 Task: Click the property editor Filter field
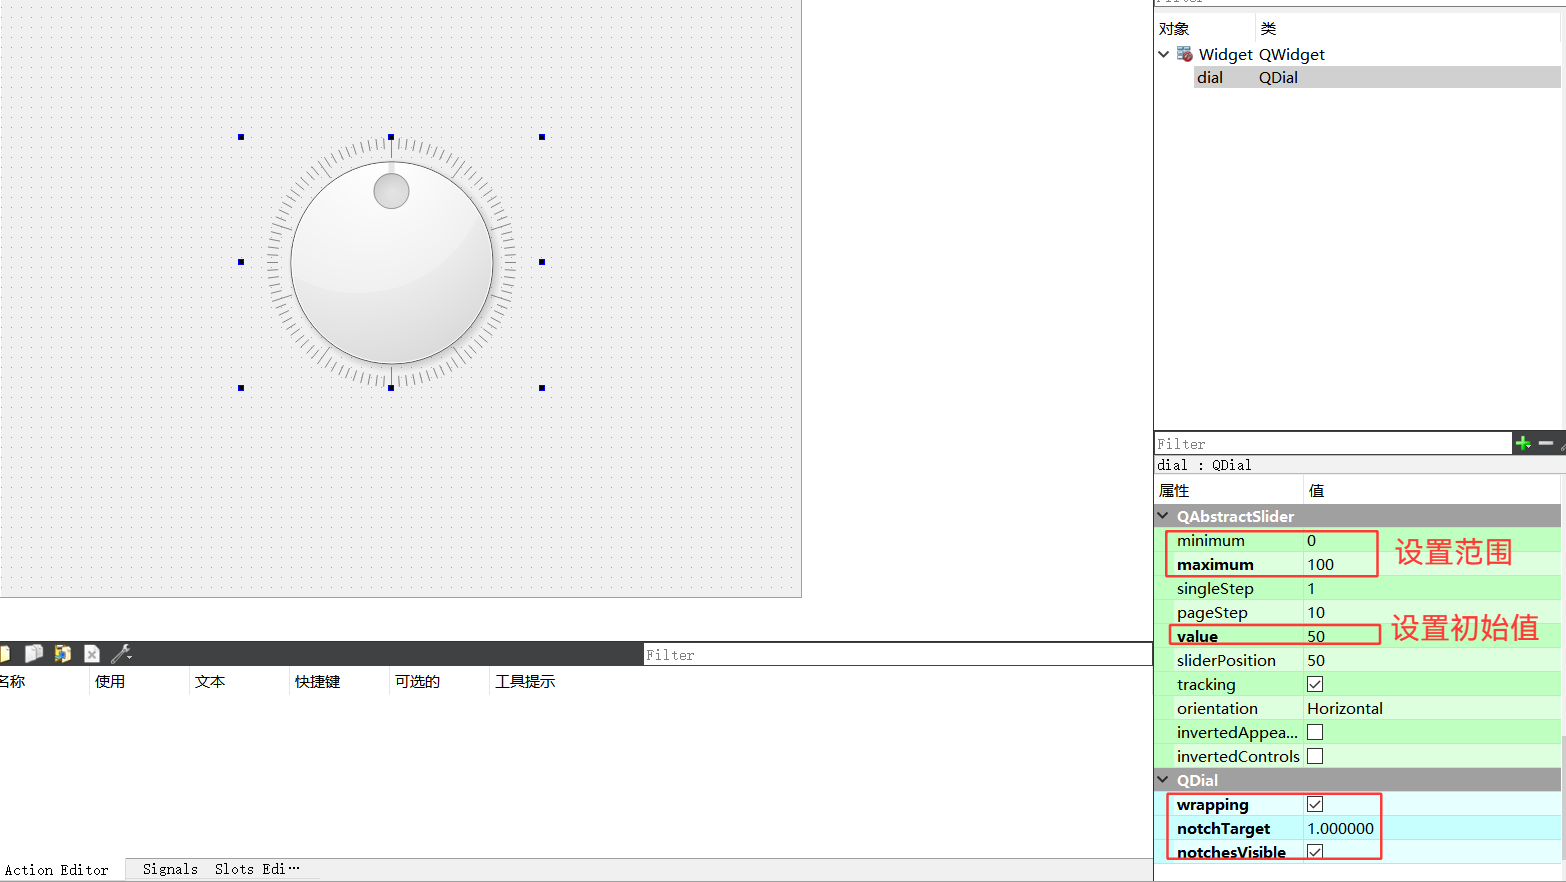1331,444
